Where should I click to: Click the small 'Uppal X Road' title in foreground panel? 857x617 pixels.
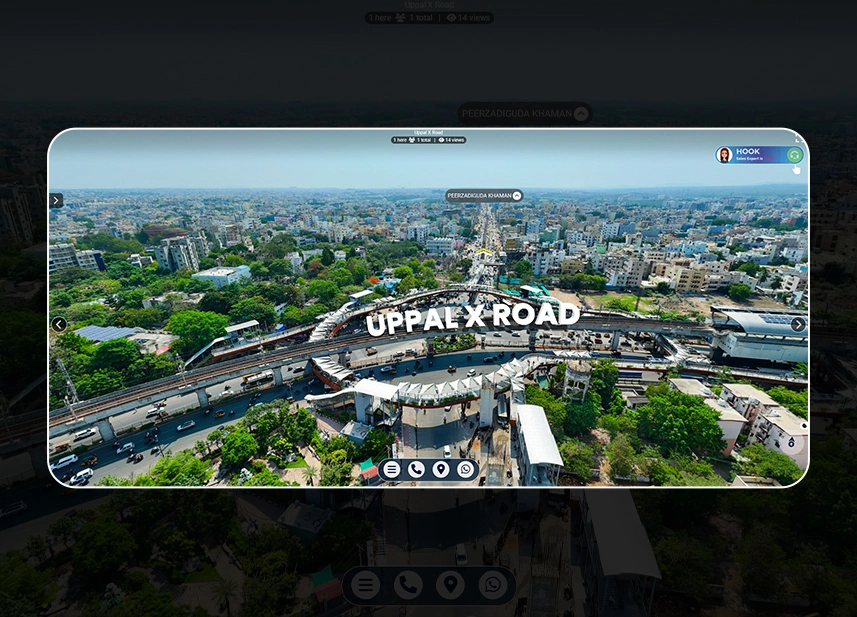pos(428,132)
